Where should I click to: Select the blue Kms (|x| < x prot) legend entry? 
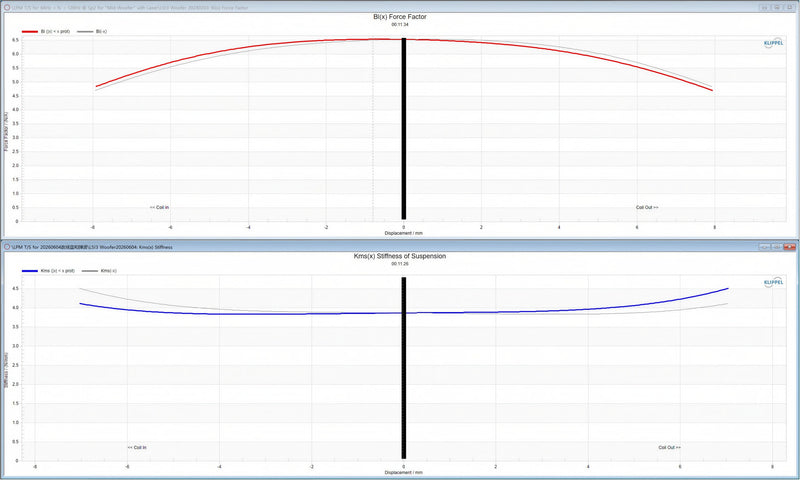[48, 271]
